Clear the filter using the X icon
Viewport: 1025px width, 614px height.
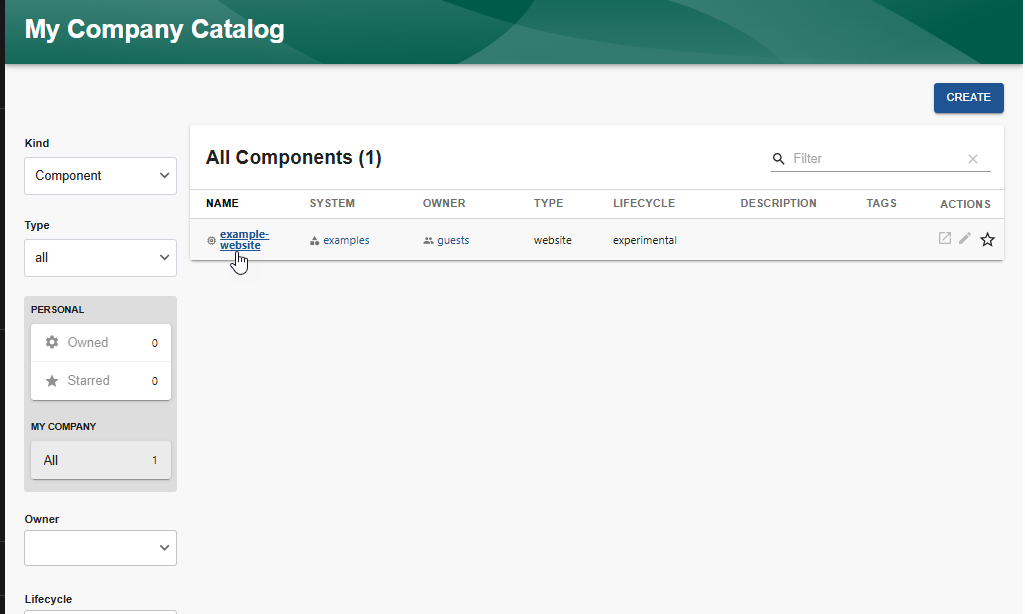972,158
